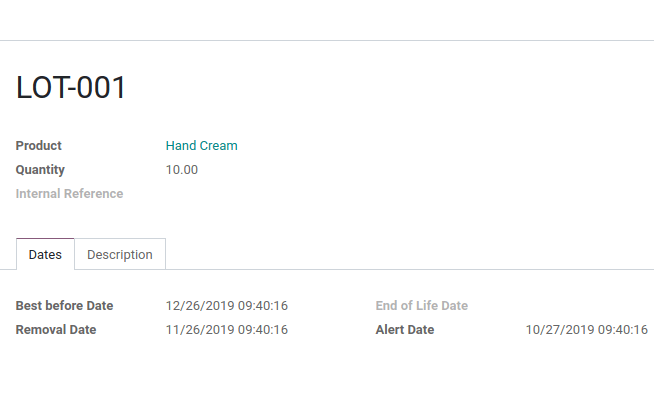This screenshot has width=654, height=399.
Task: Click the Removal Date label
Action: pos(56,330)
